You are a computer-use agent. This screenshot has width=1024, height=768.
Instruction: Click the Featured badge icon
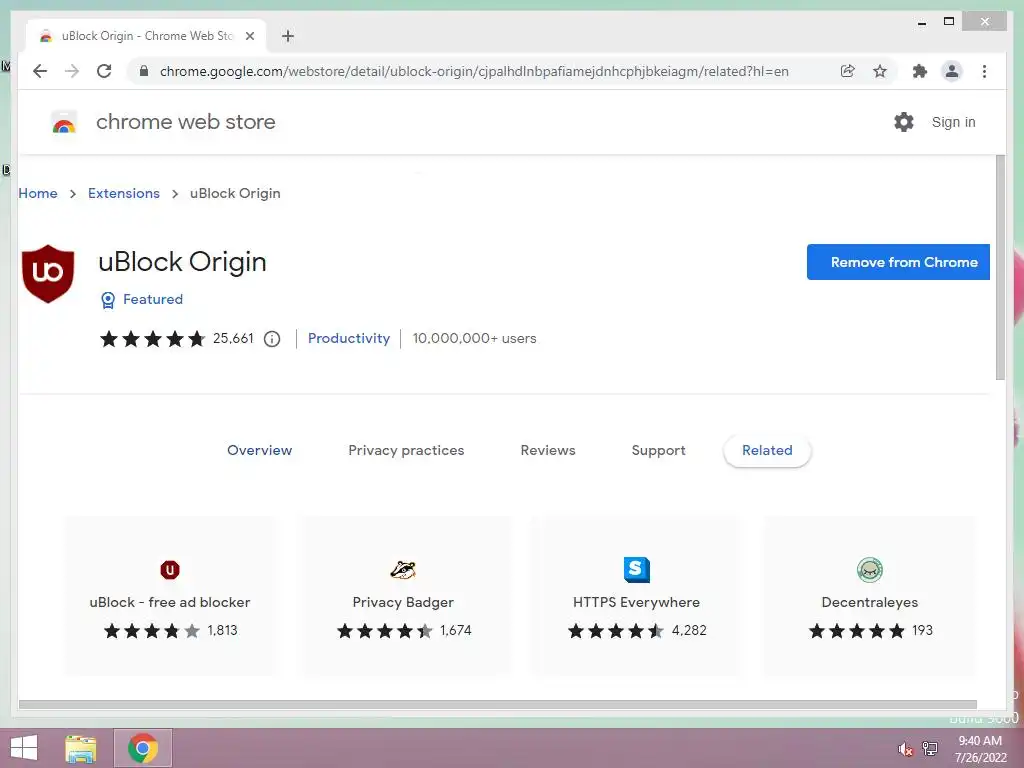tap(108, 300)
